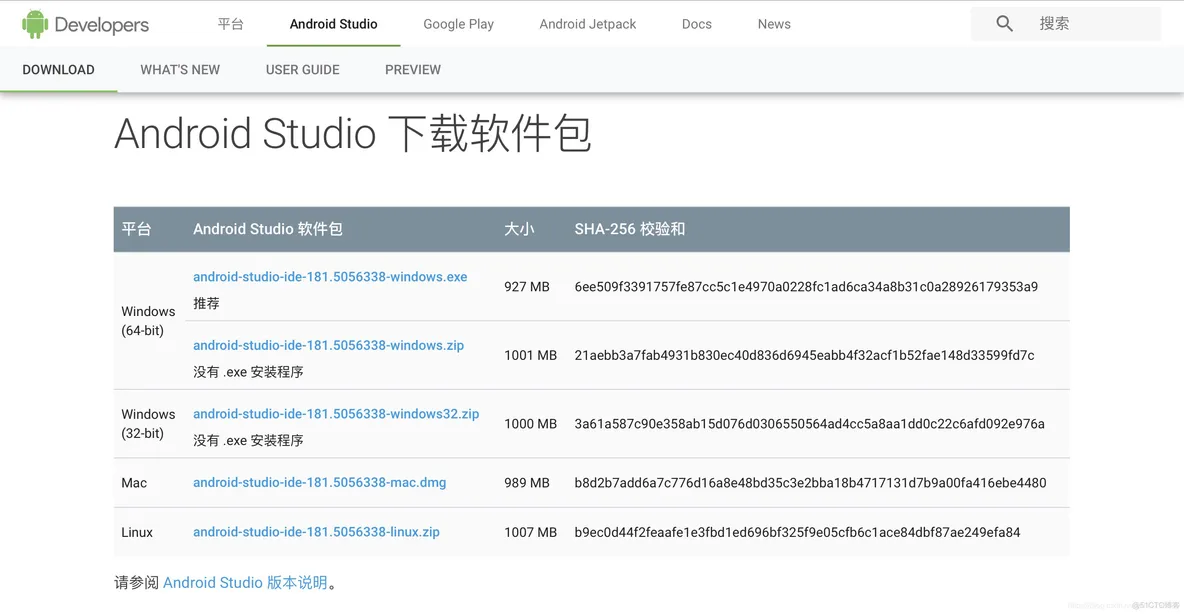Click the Android Studio 软件包 column header
This screenshot has width=1184, height=614.
click(x=267, y=229)
